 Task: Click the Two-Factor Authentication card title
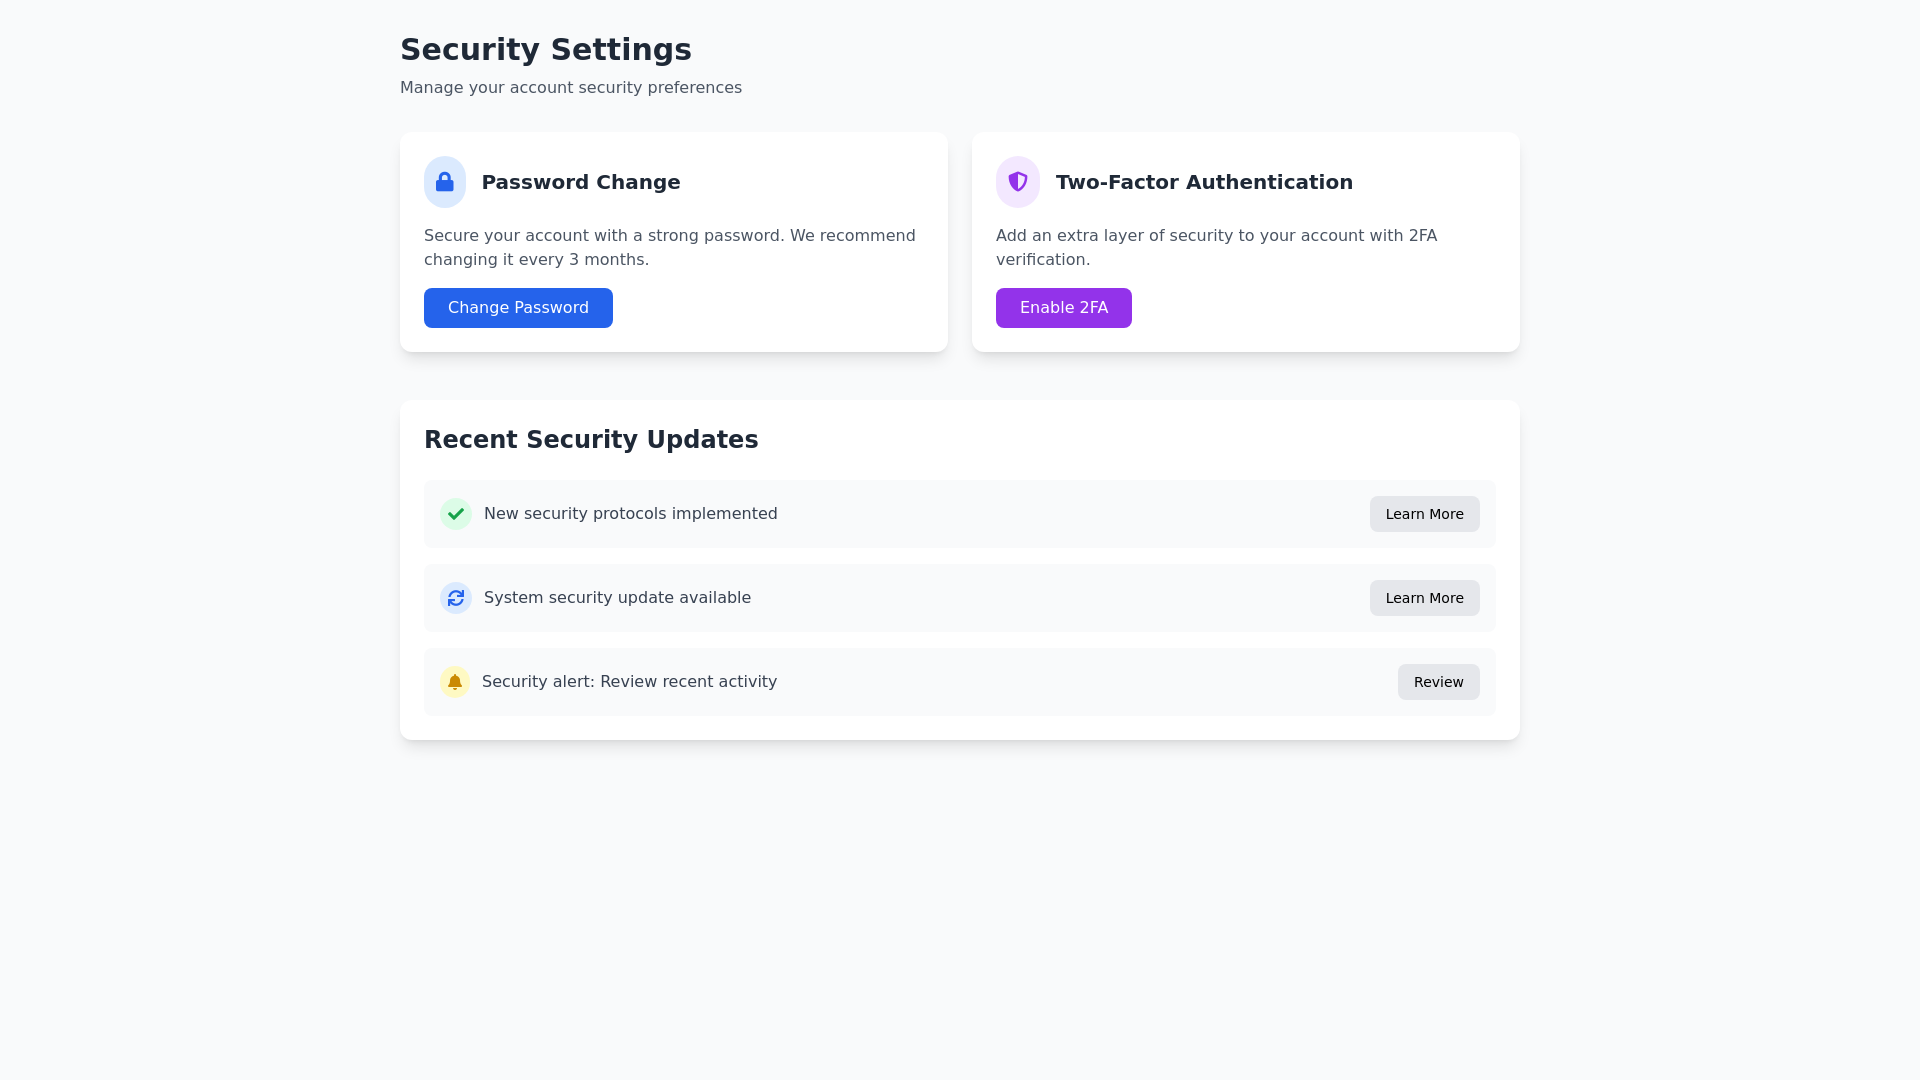(1203, 182)
